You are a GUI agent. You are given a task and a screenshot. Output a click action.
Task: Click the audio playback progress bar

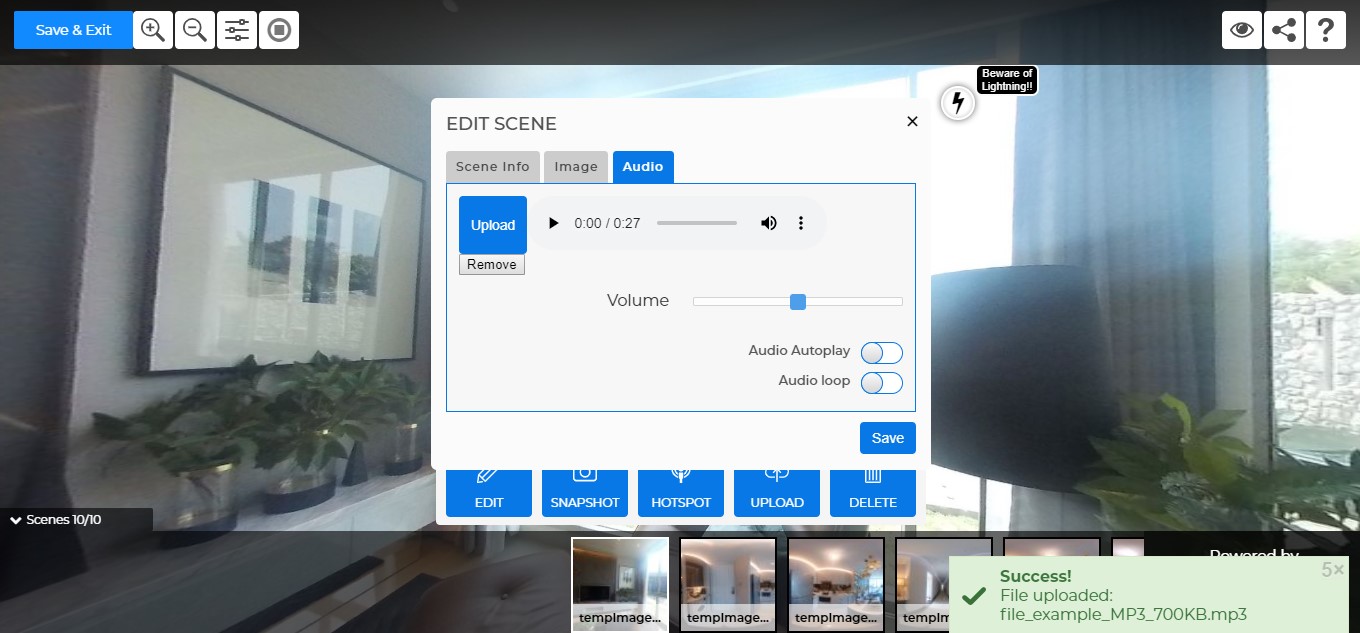point(697,223)
